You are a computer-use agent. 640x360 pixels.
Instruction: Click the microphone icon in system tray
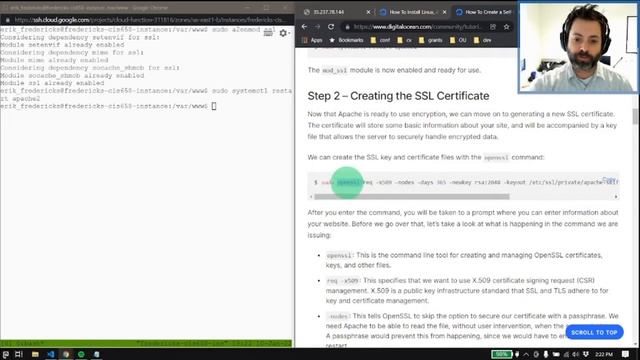pyautogui.click(x=546, y=354)
